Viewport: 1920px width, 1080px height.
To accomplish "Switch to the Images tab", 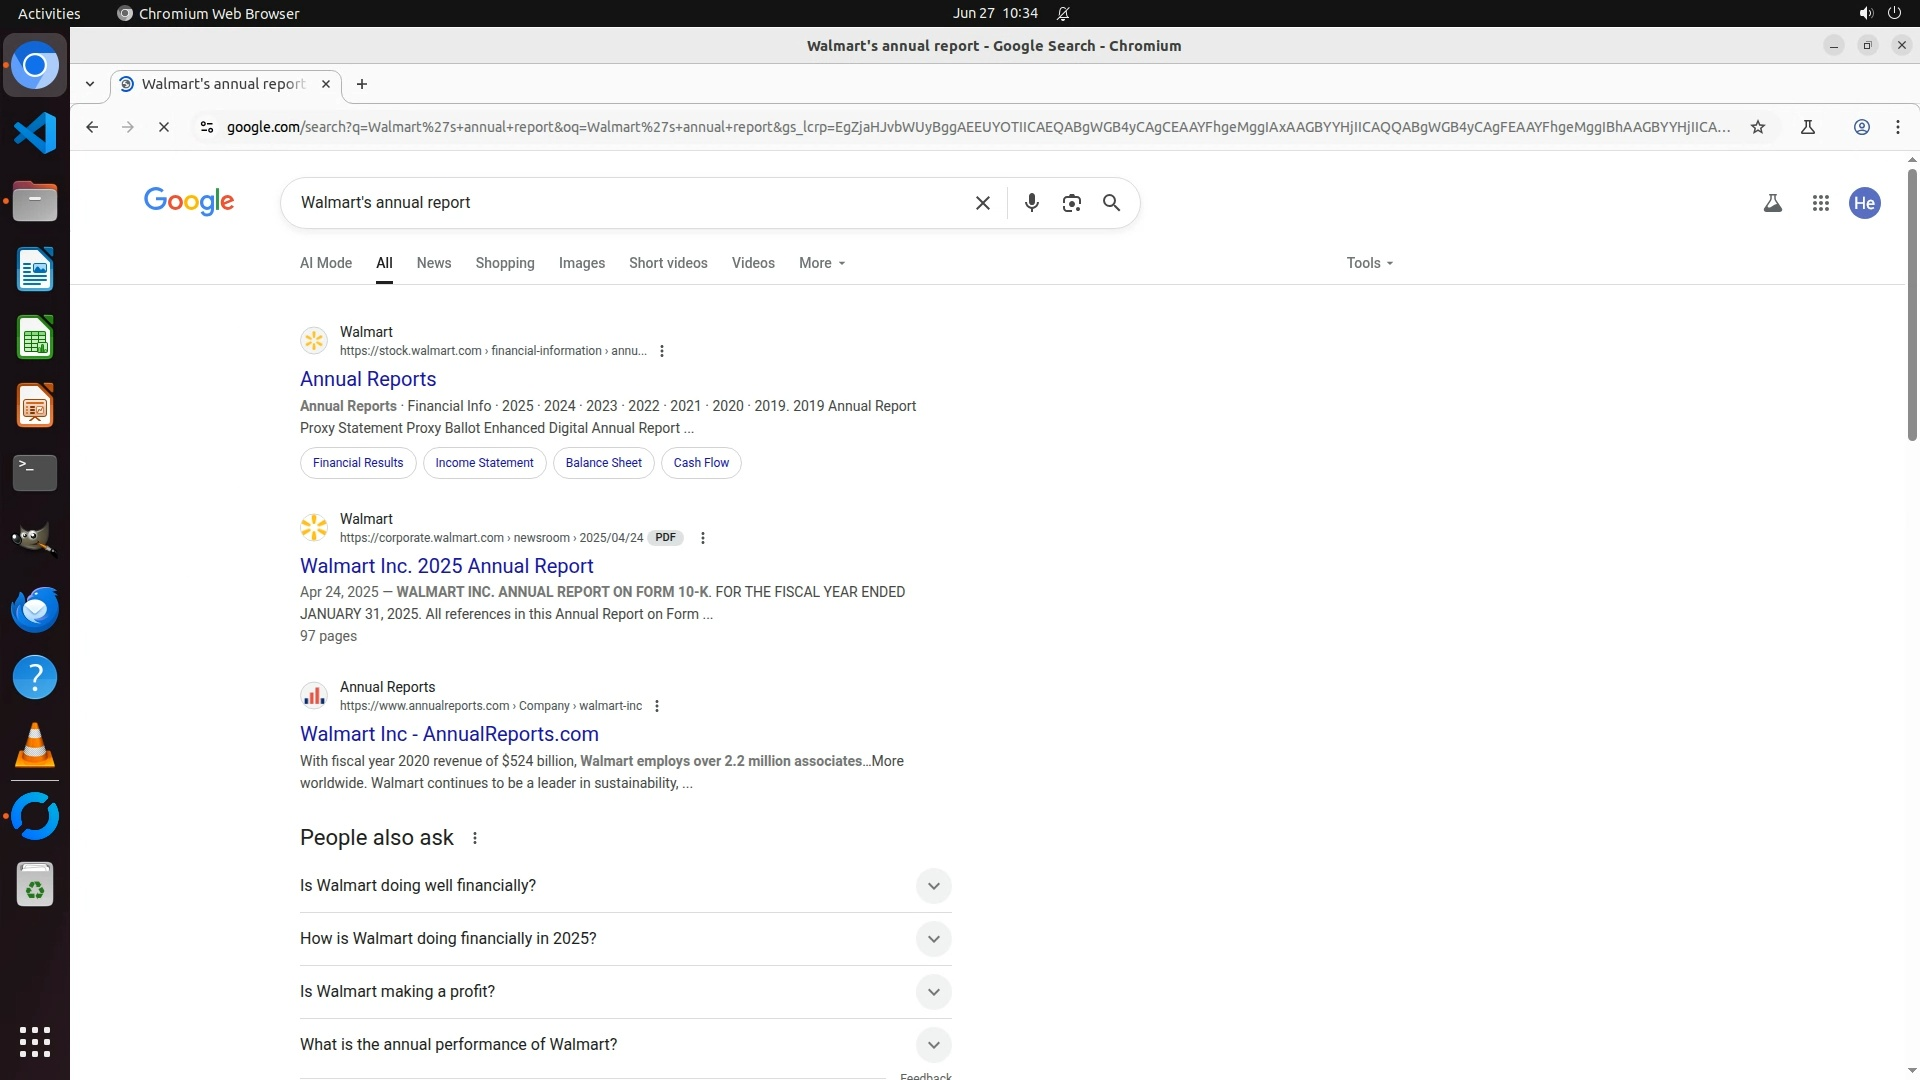I will 581,263.
